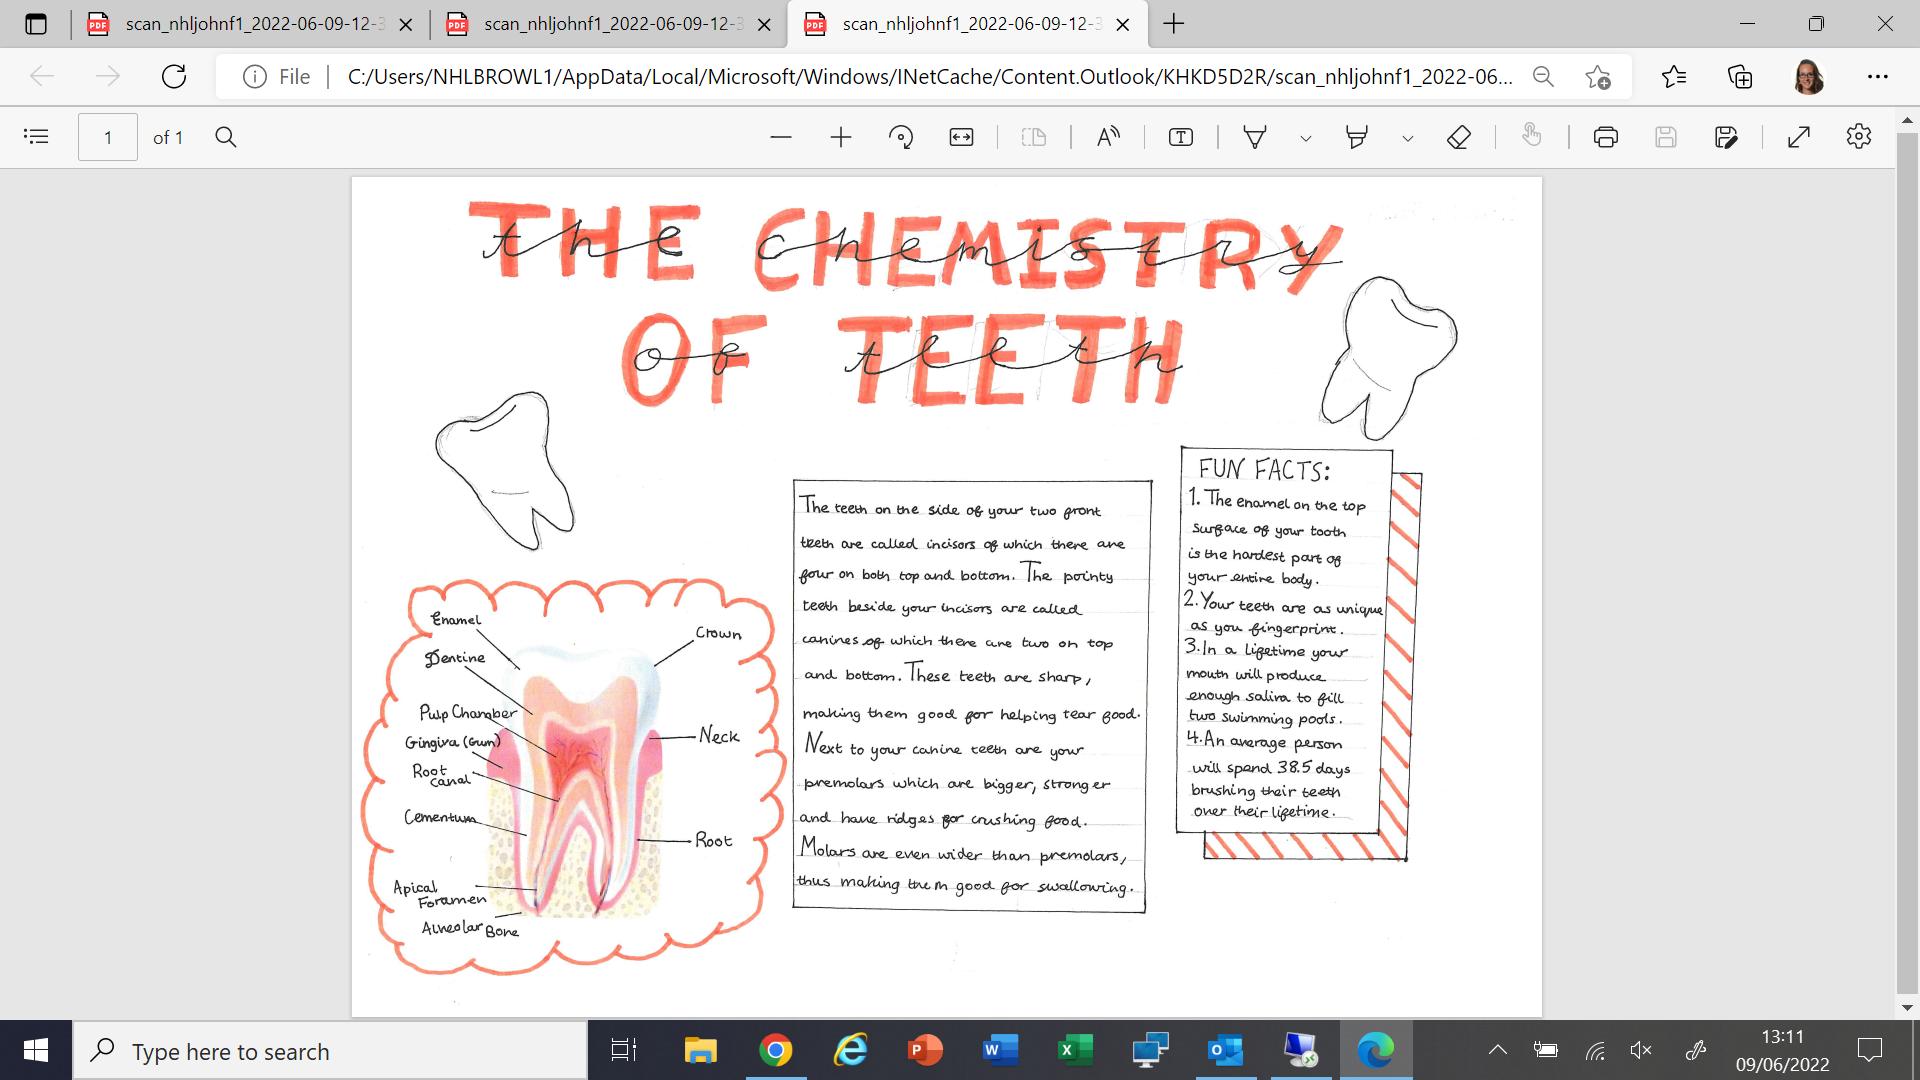Click the Print icon

[x=1606, y=137]
